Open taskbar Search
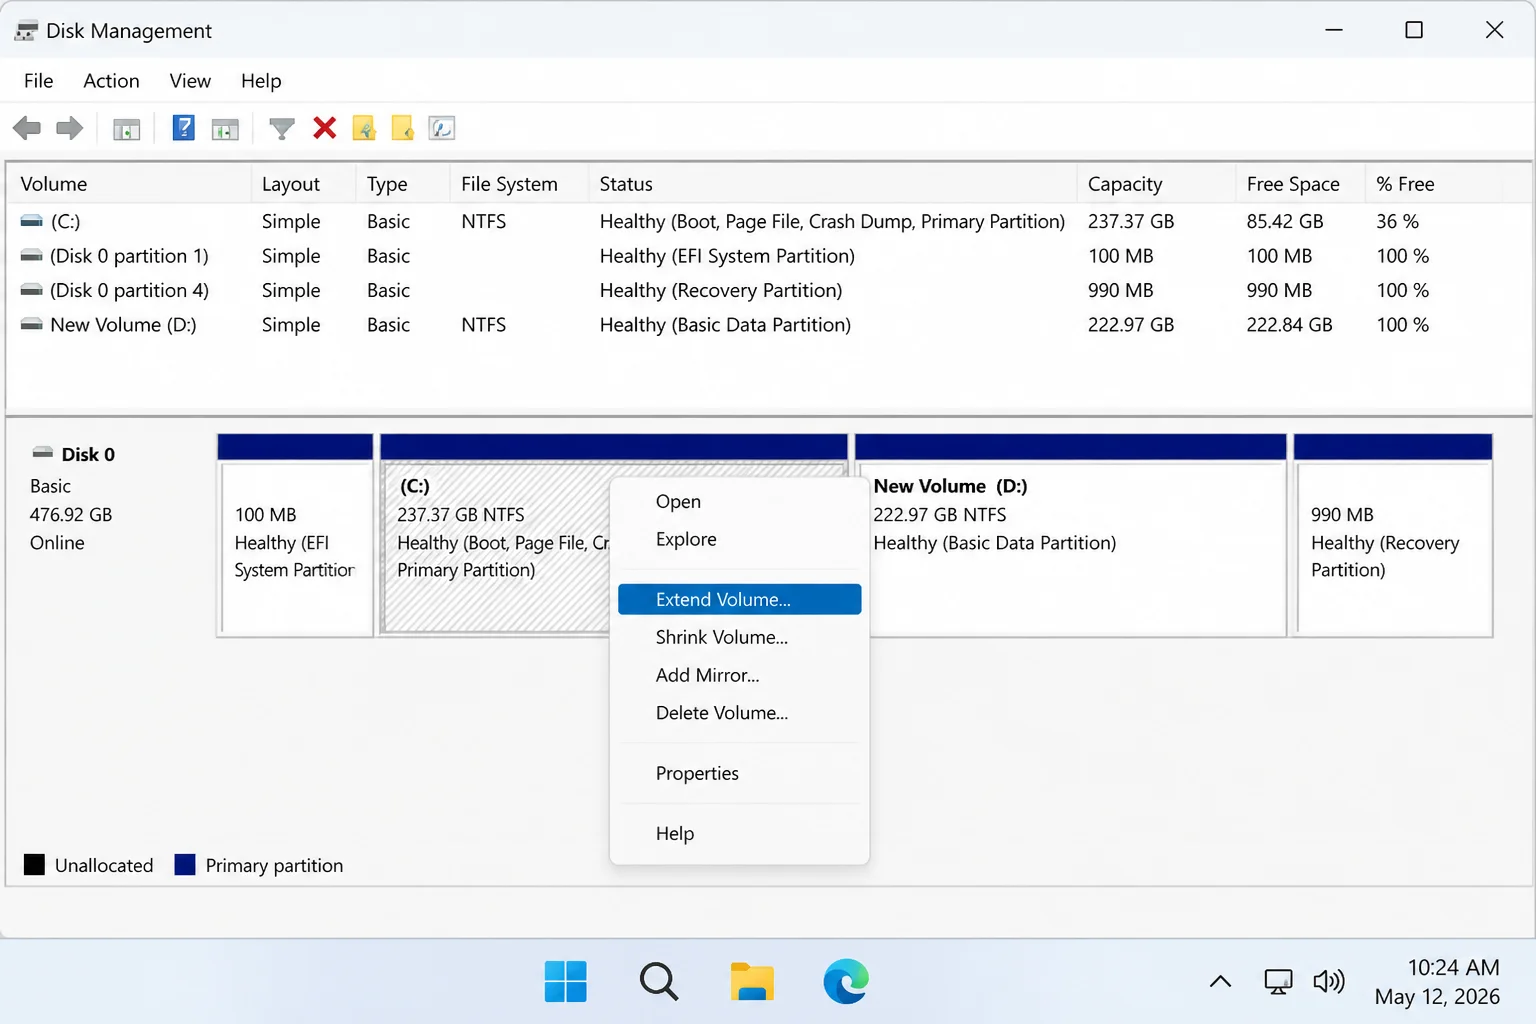The image size is (1536, 1024). point(659,982)
